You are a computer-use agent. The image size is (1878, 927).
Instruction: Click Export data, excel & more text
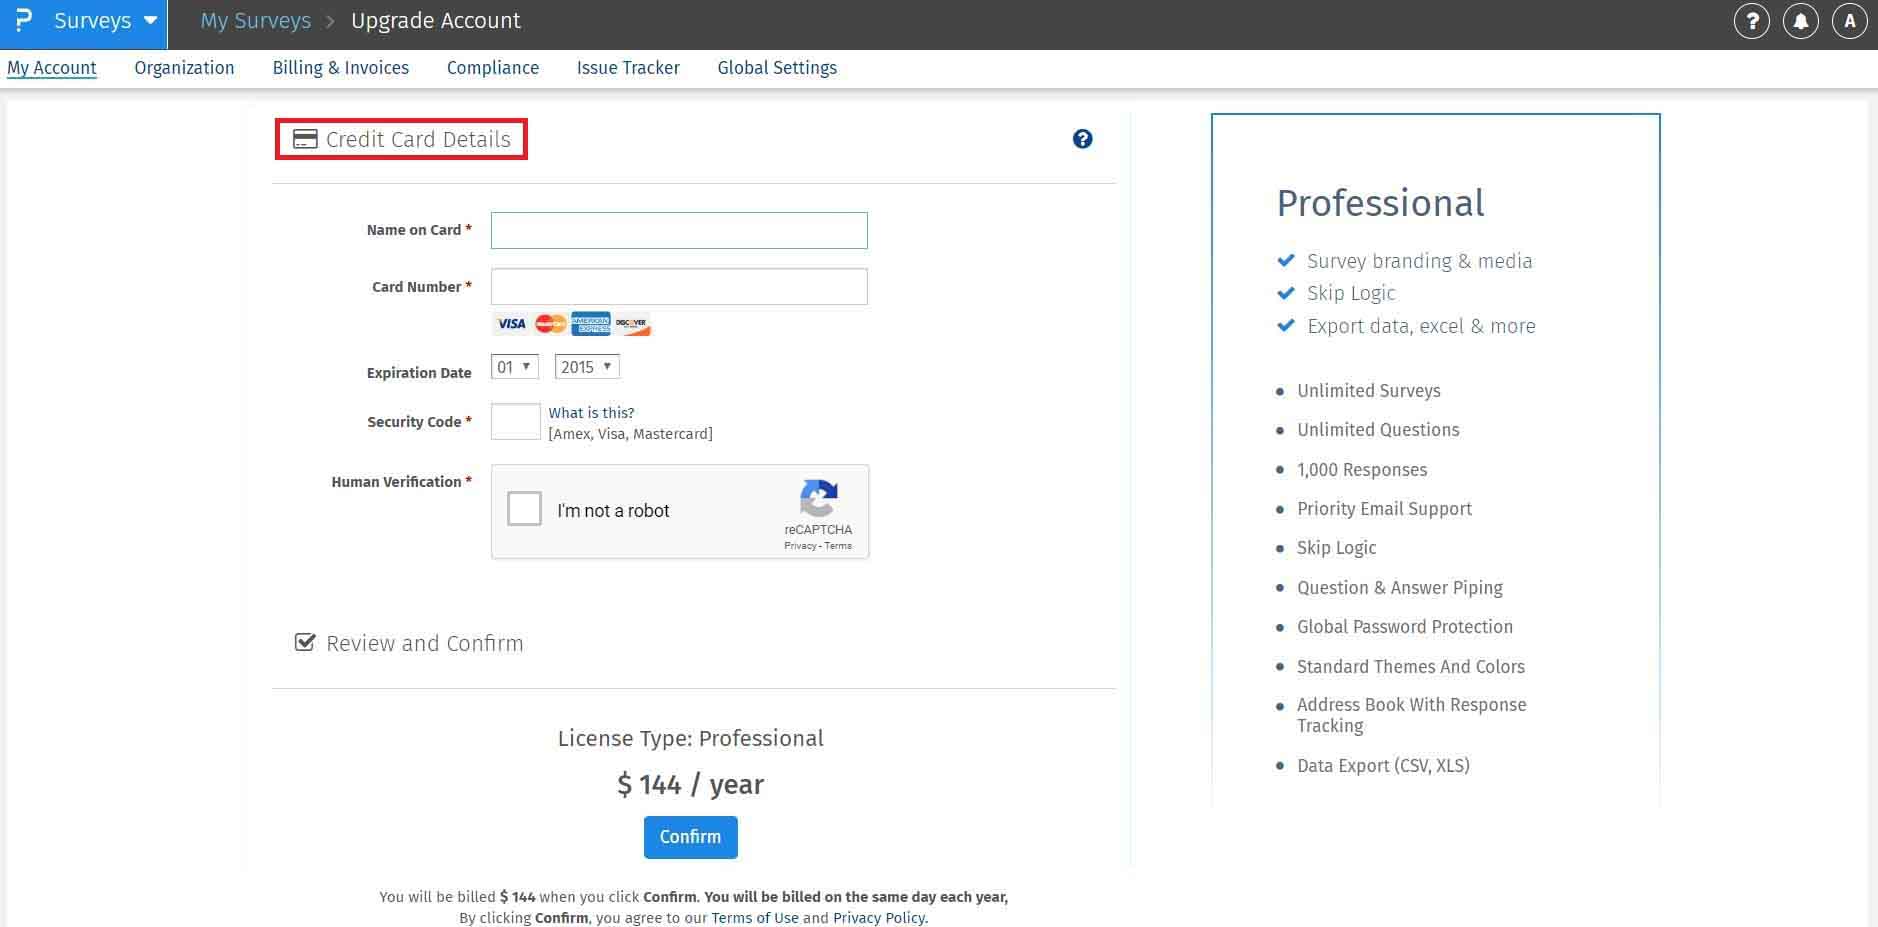click(1421, 326)
